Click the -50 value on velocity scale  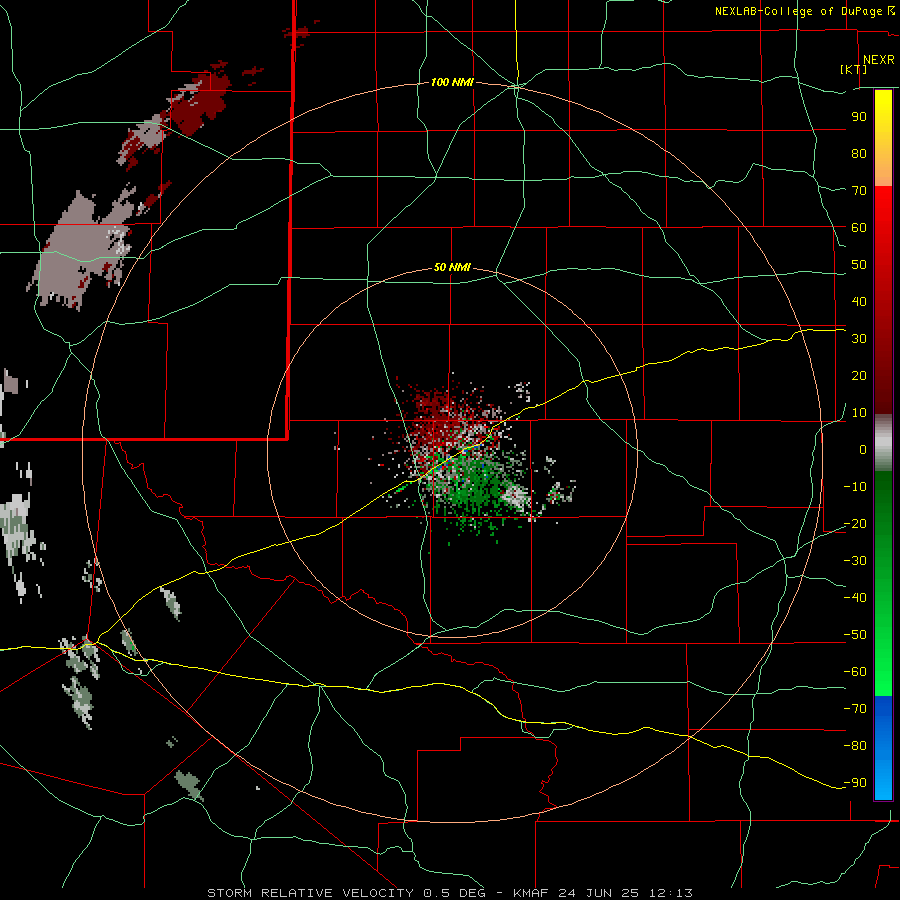tap(855, 634)
